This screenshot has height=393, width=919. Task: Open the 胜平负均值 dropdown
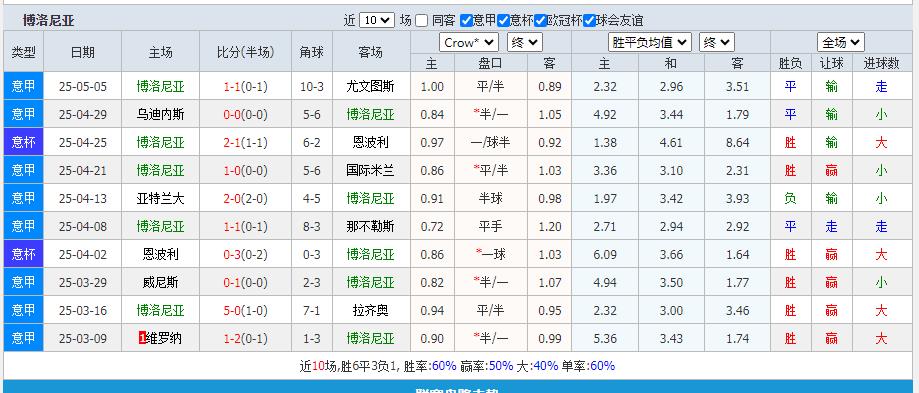pyautogui.click(x=650, y=42)
